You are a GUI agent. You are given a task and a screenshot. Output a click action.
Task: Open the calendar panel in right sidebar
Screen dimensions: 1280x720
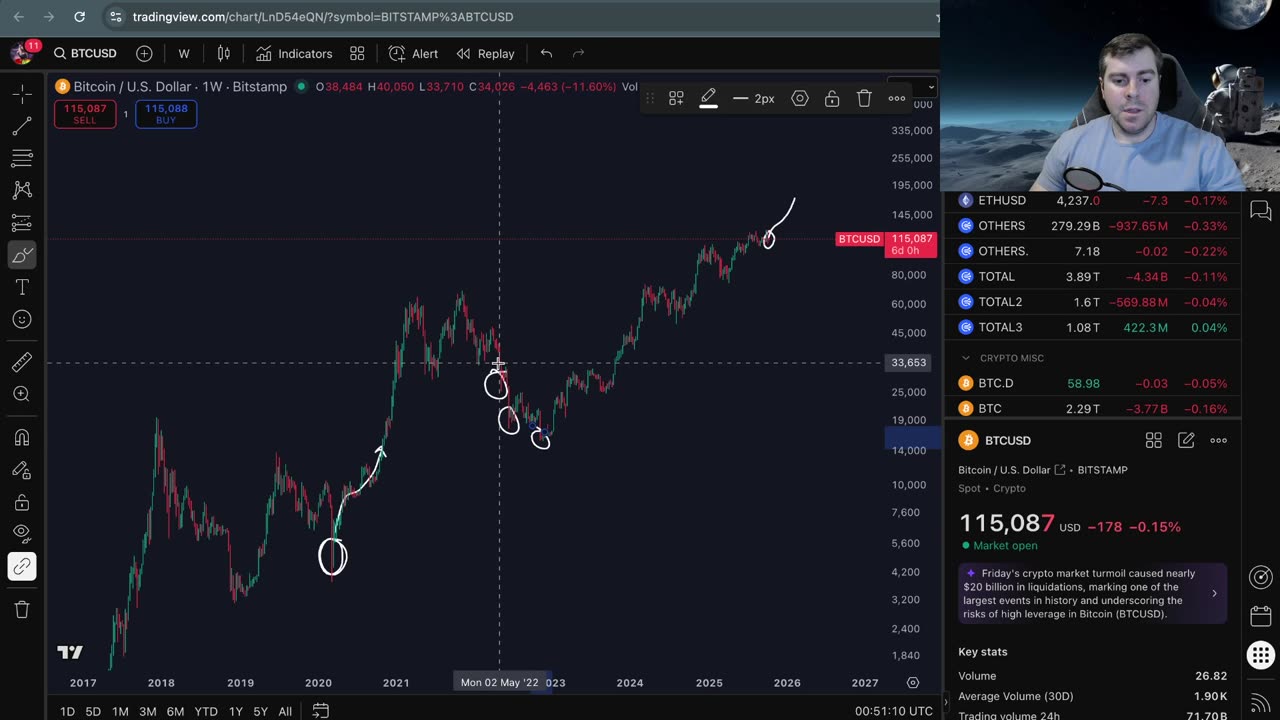click(x=1261, y=616)
